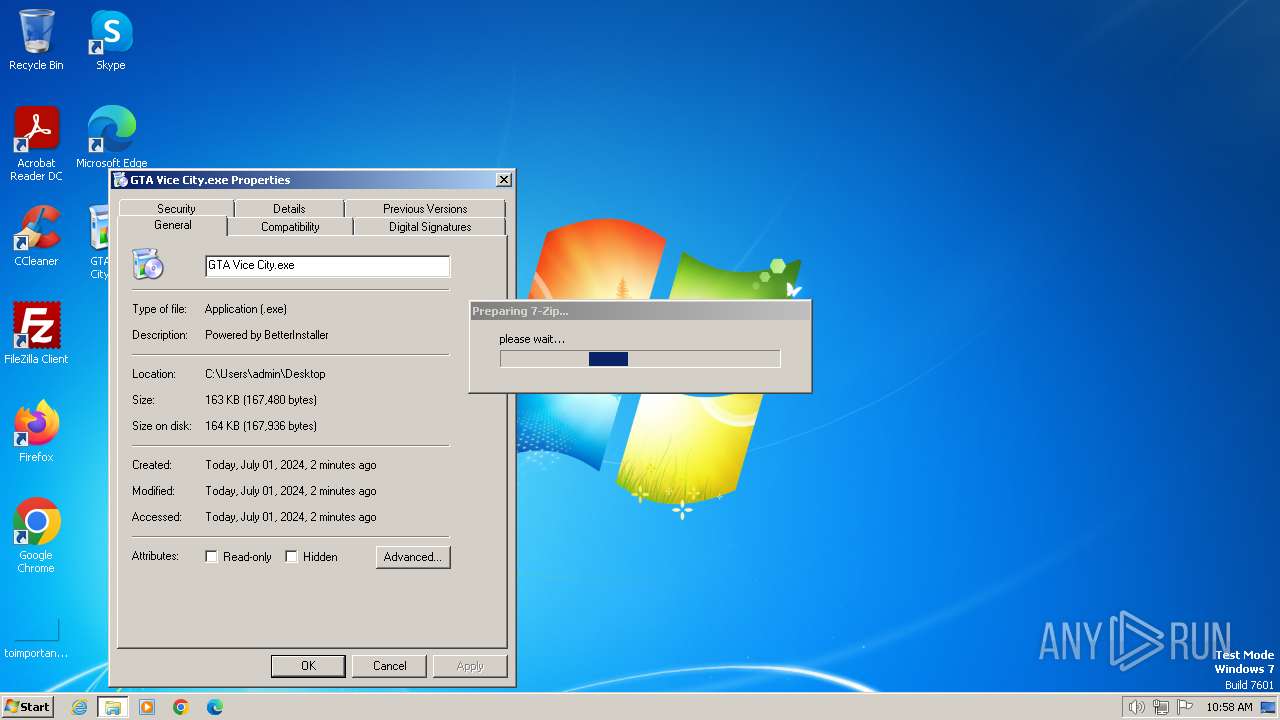Screen dimensions: 1280x720
Task: Toggle the Hidden attribute checkbox
Action: click(x=291, y=557)
